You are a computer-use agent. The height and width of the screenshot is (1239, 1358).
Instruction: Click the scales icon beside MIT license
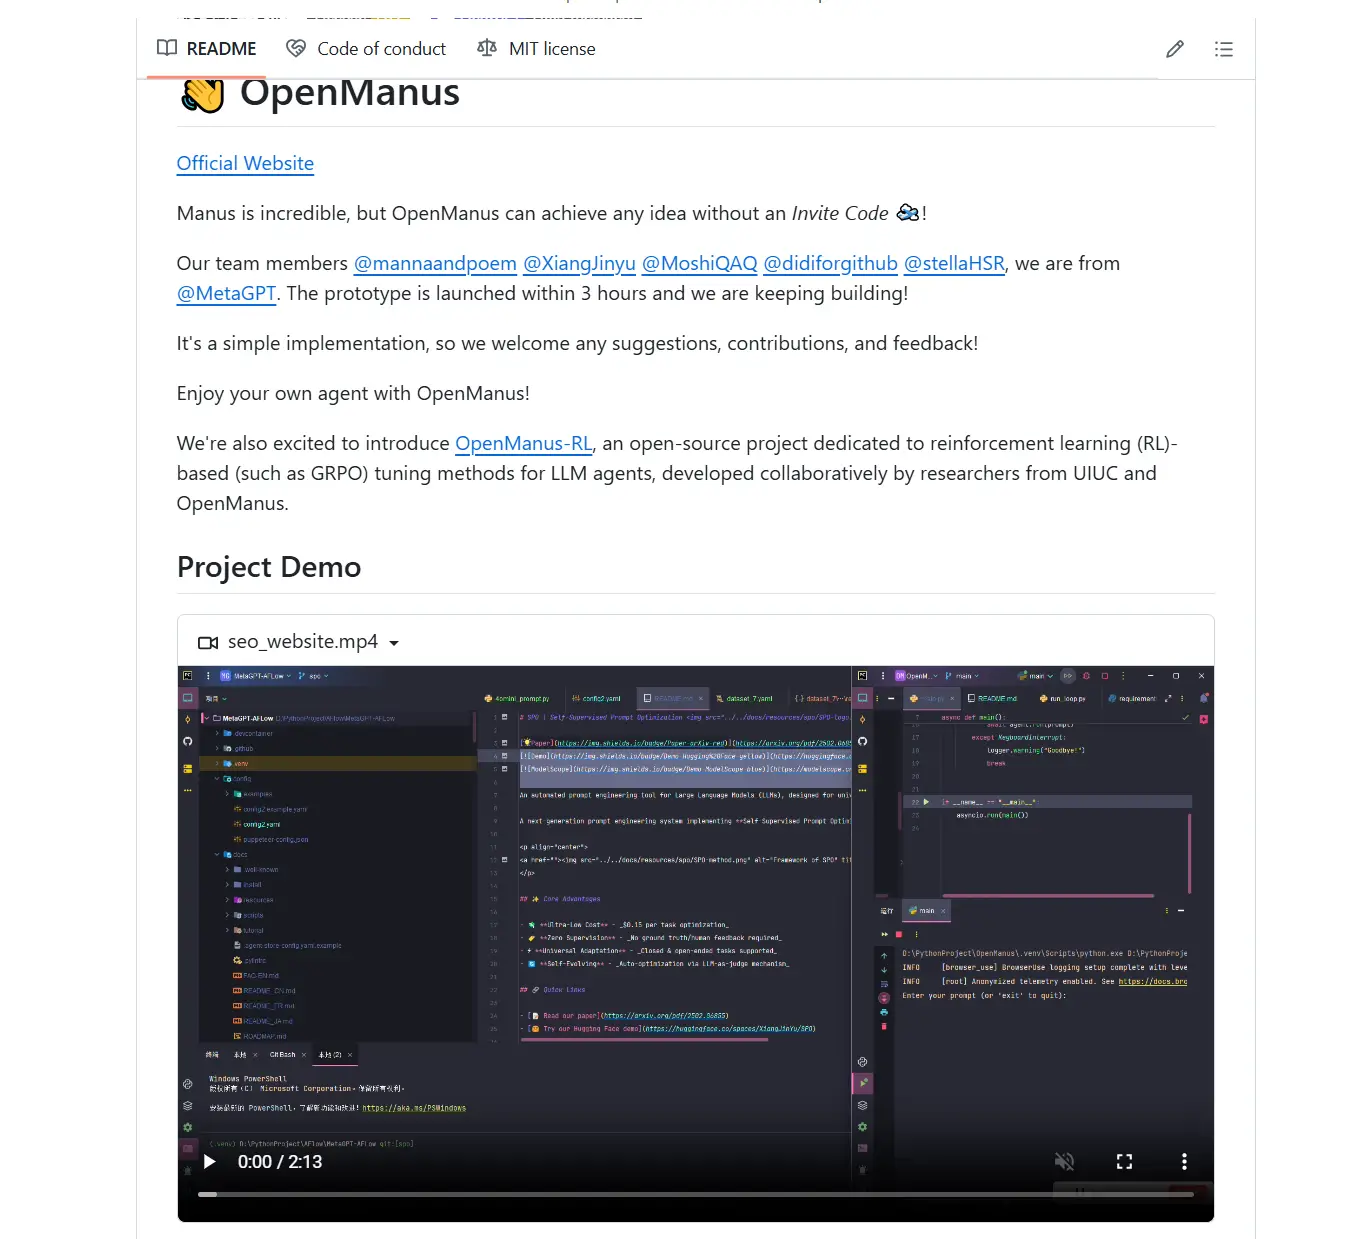click(x=487, y=48)
